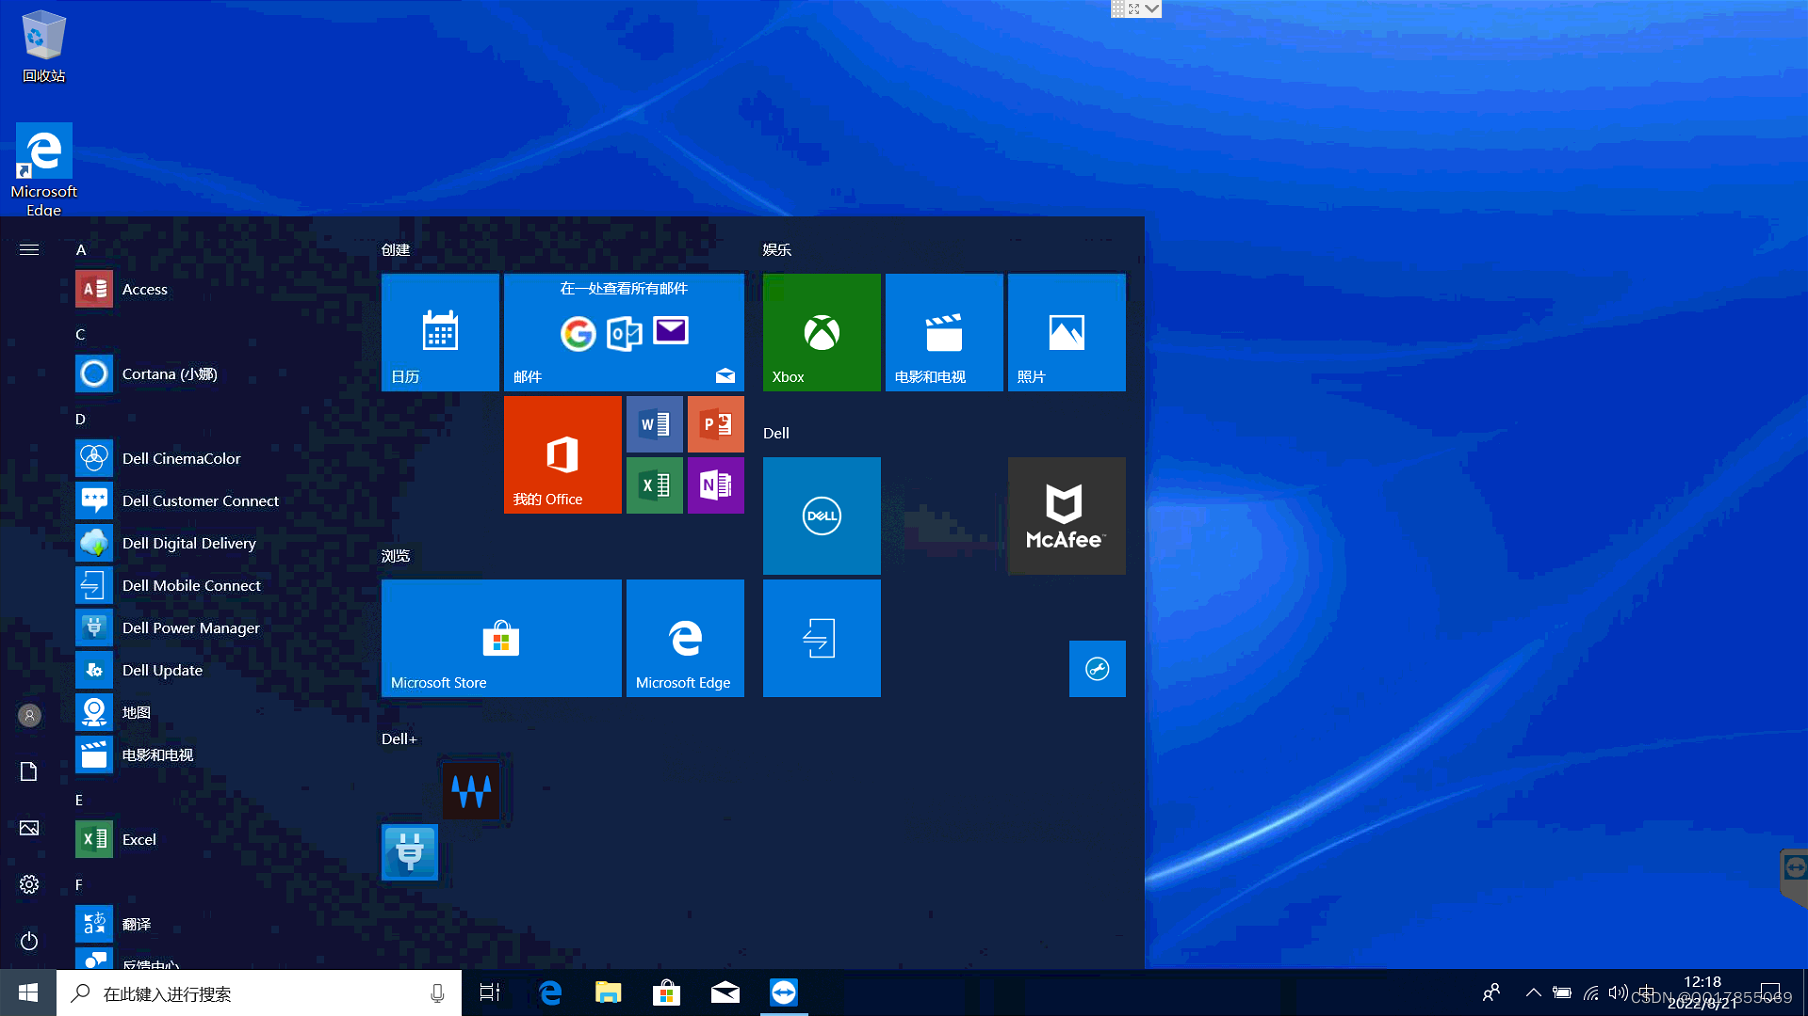1808x1016 pixels.
Task: Select the 娱乐 tile group title
Action: [x=777, y=250]
